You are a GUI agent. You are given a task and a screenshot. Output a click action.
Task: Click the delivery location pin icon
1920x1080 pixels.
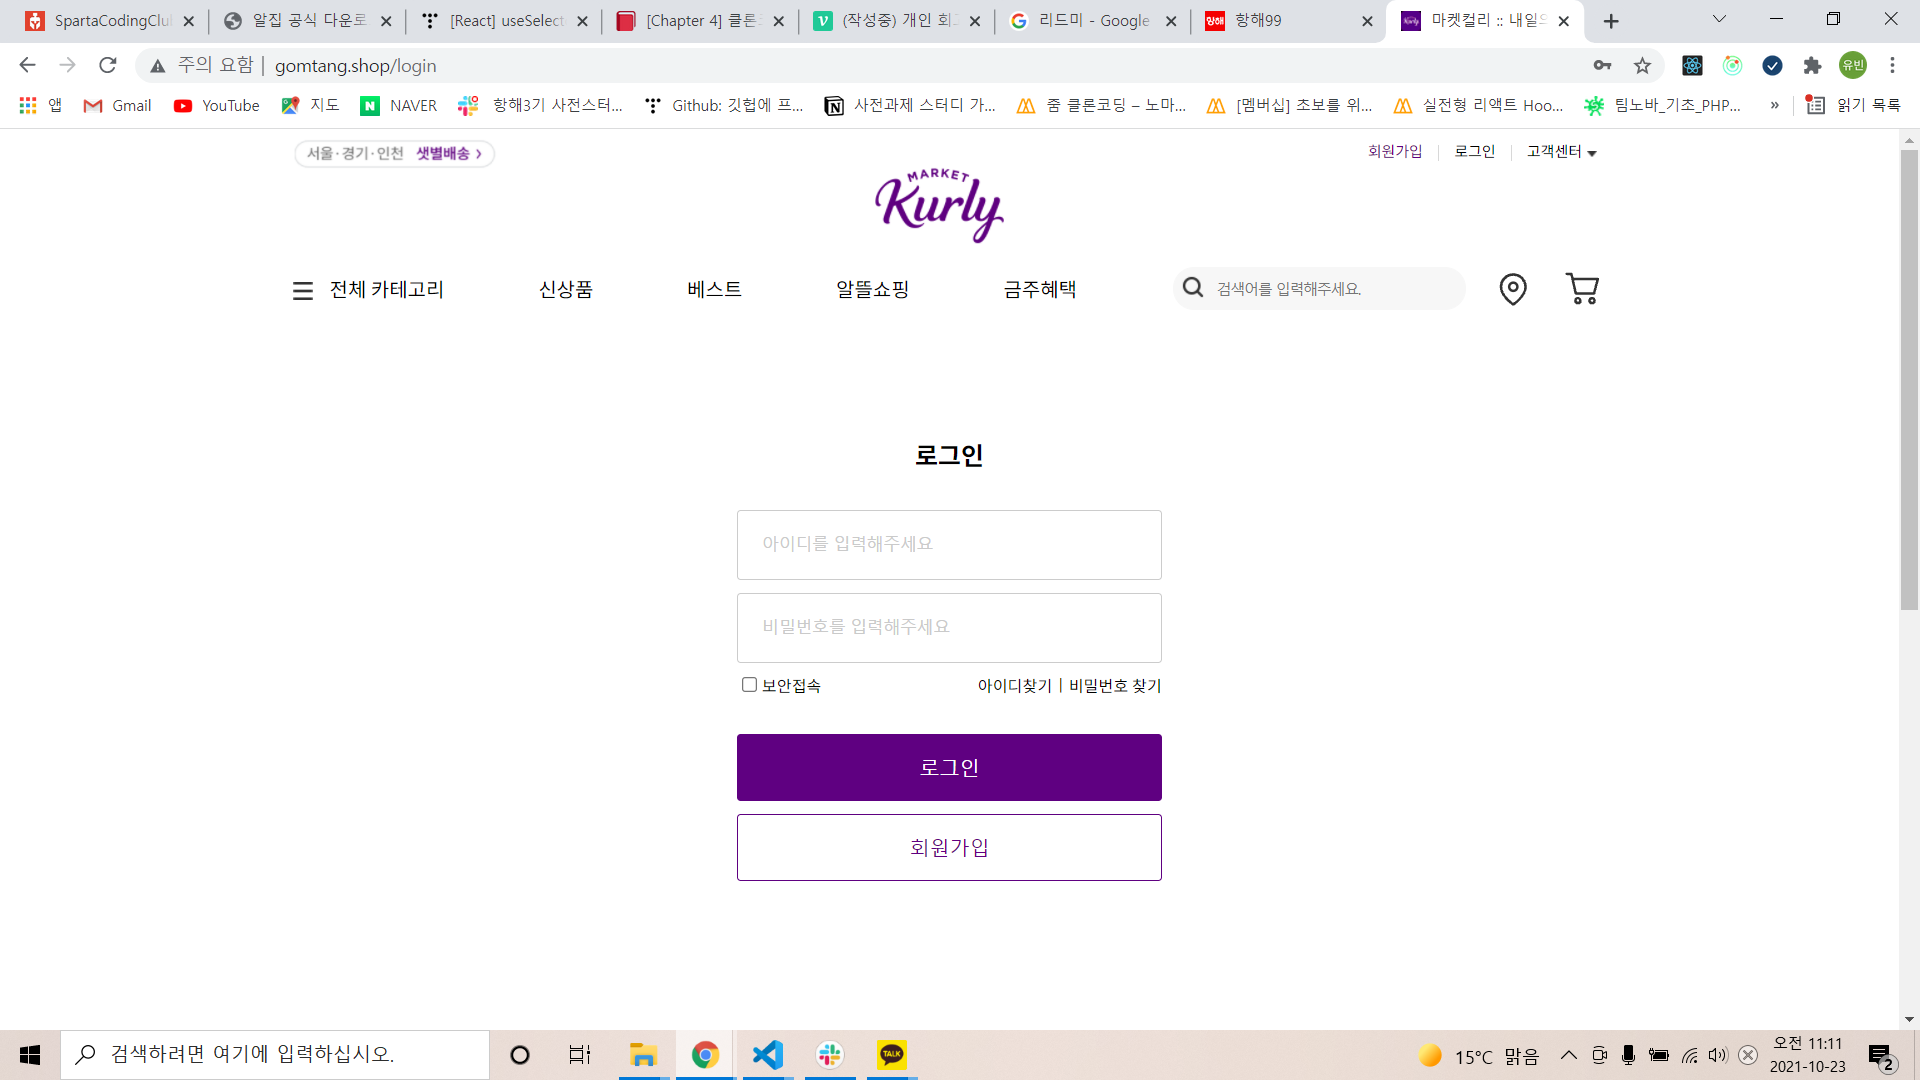coord(1512,289)
